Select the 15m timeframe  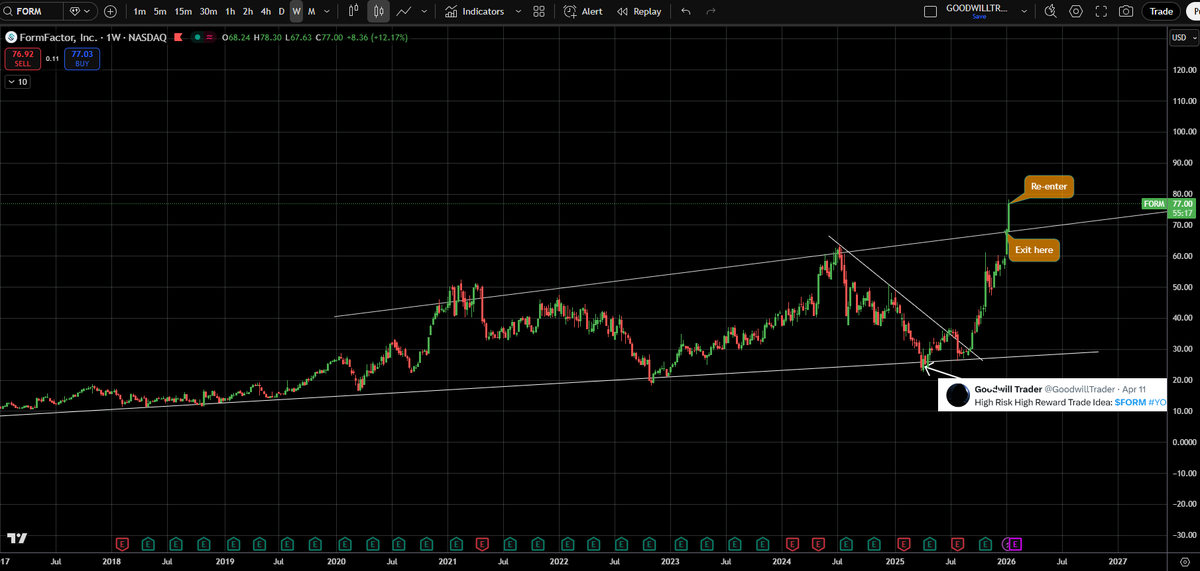[x=183, y=12]
